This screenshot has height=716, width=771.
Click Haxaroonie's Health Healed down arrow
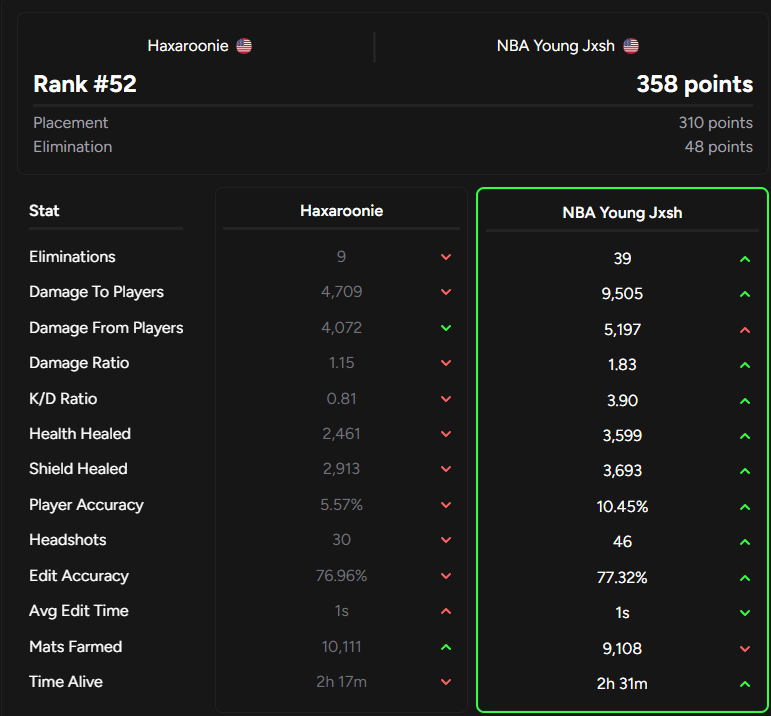click(x=446, y=434)
